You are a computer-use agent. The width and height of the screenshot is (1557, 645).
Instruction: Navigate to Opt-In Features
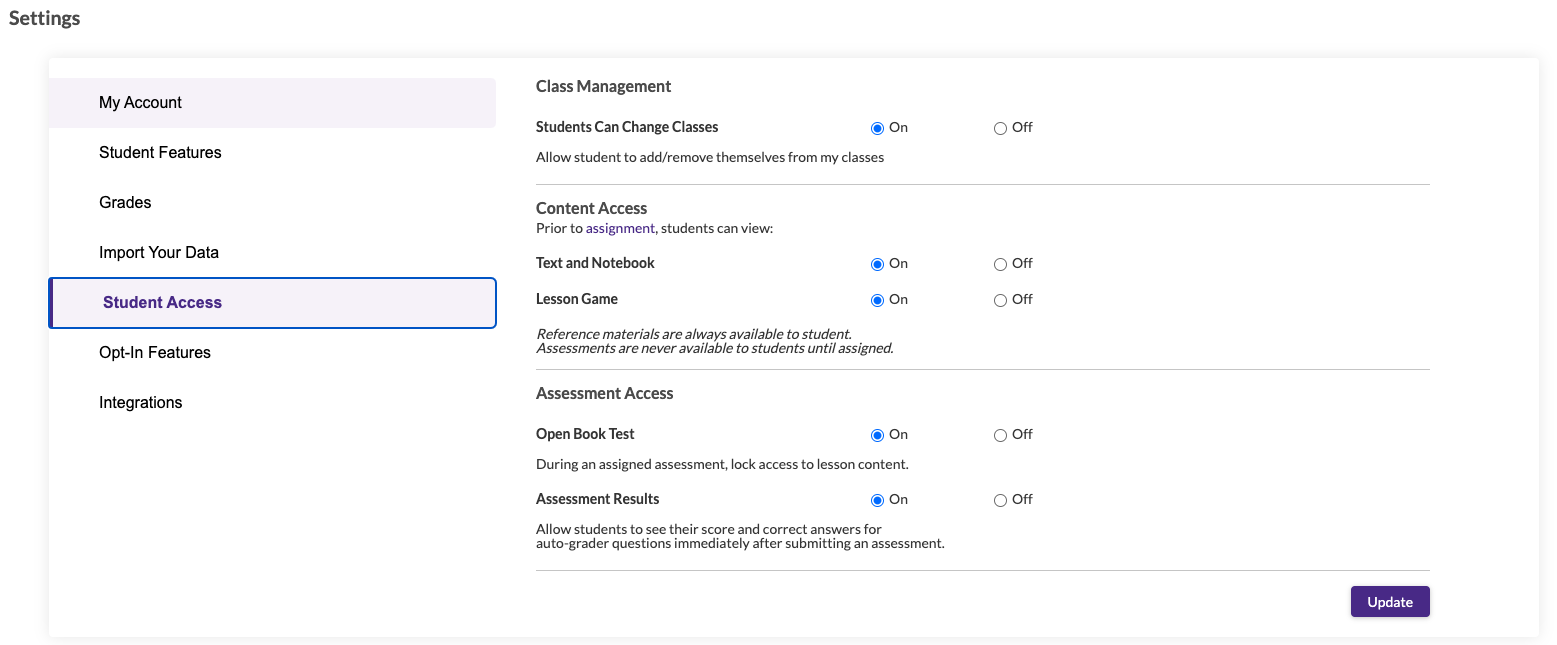click(155, 352)
